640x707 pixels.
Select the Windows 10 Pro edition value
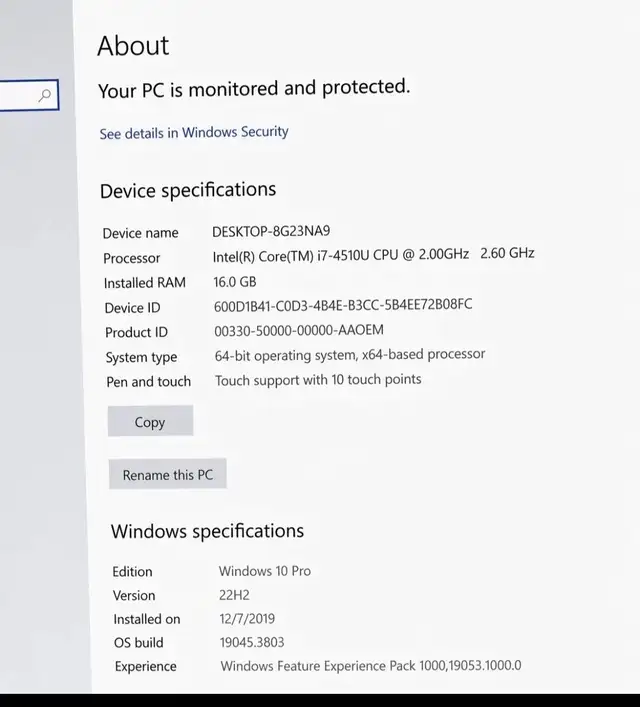[265, 571]
